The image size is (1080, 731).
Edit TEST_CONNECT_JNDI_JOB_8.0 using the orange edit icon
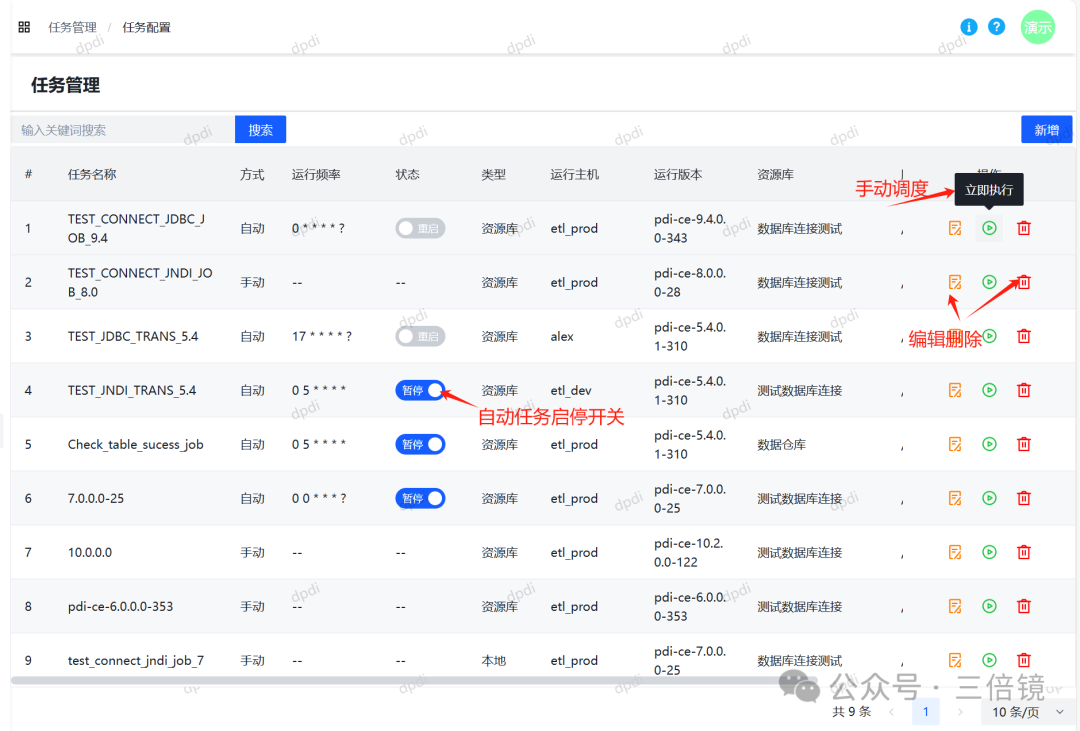coord(954,282)
